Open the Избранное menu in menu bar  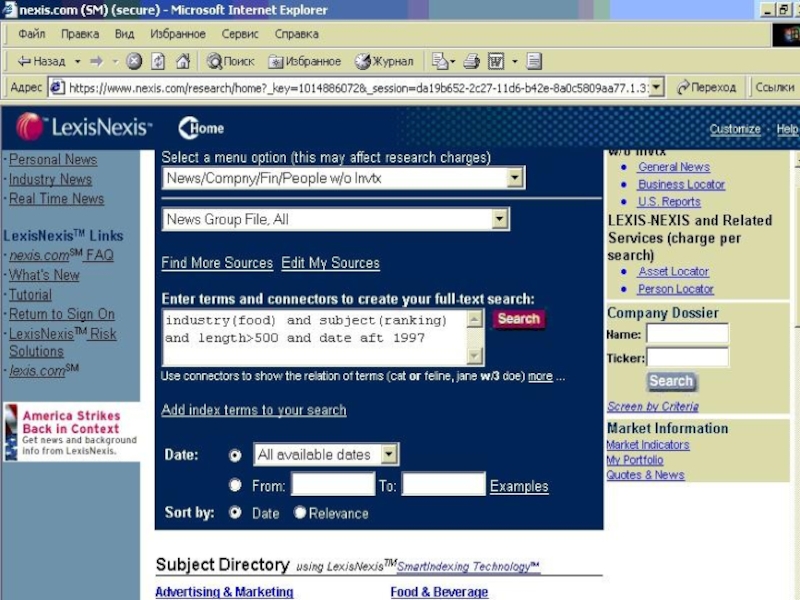point(178,34)
